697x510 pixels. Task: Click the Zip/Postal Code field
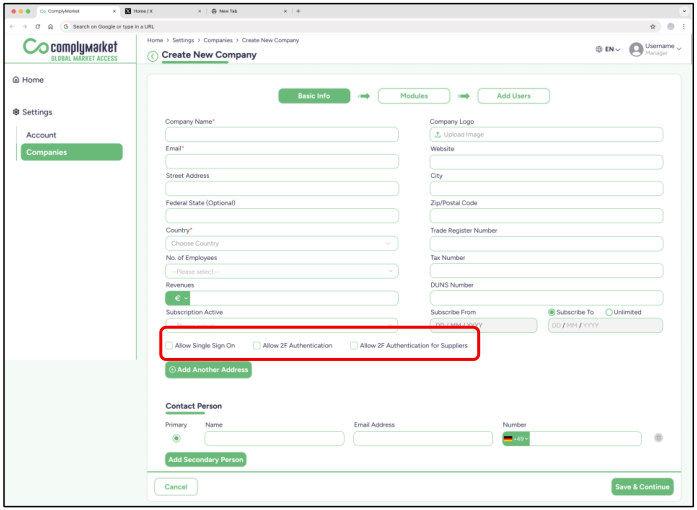pos(546,216)
